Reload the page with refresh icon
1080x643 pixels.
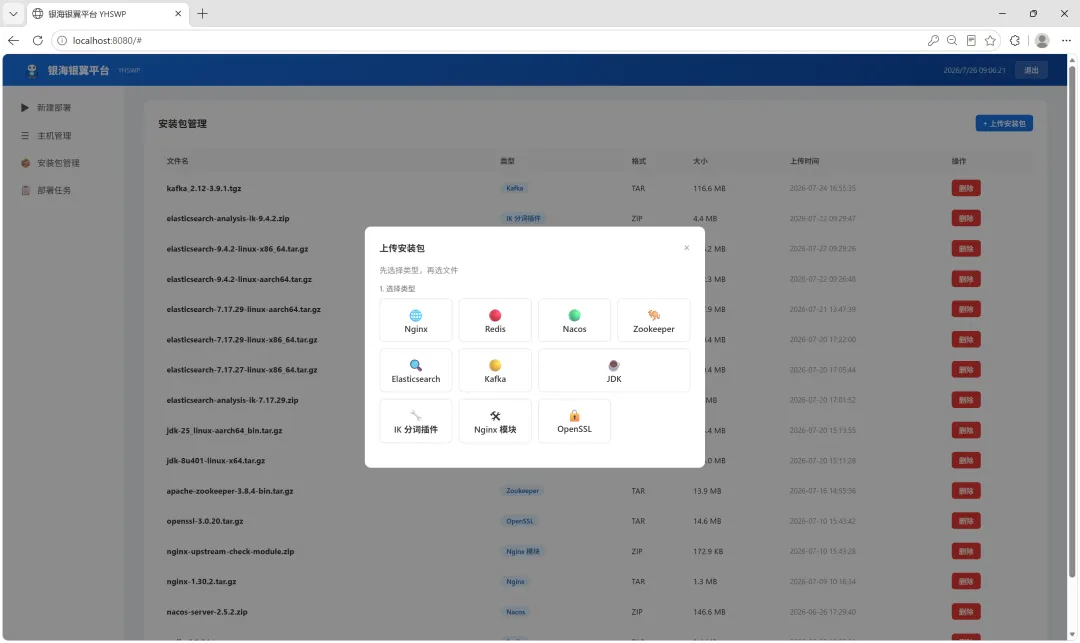click(37, 41)
